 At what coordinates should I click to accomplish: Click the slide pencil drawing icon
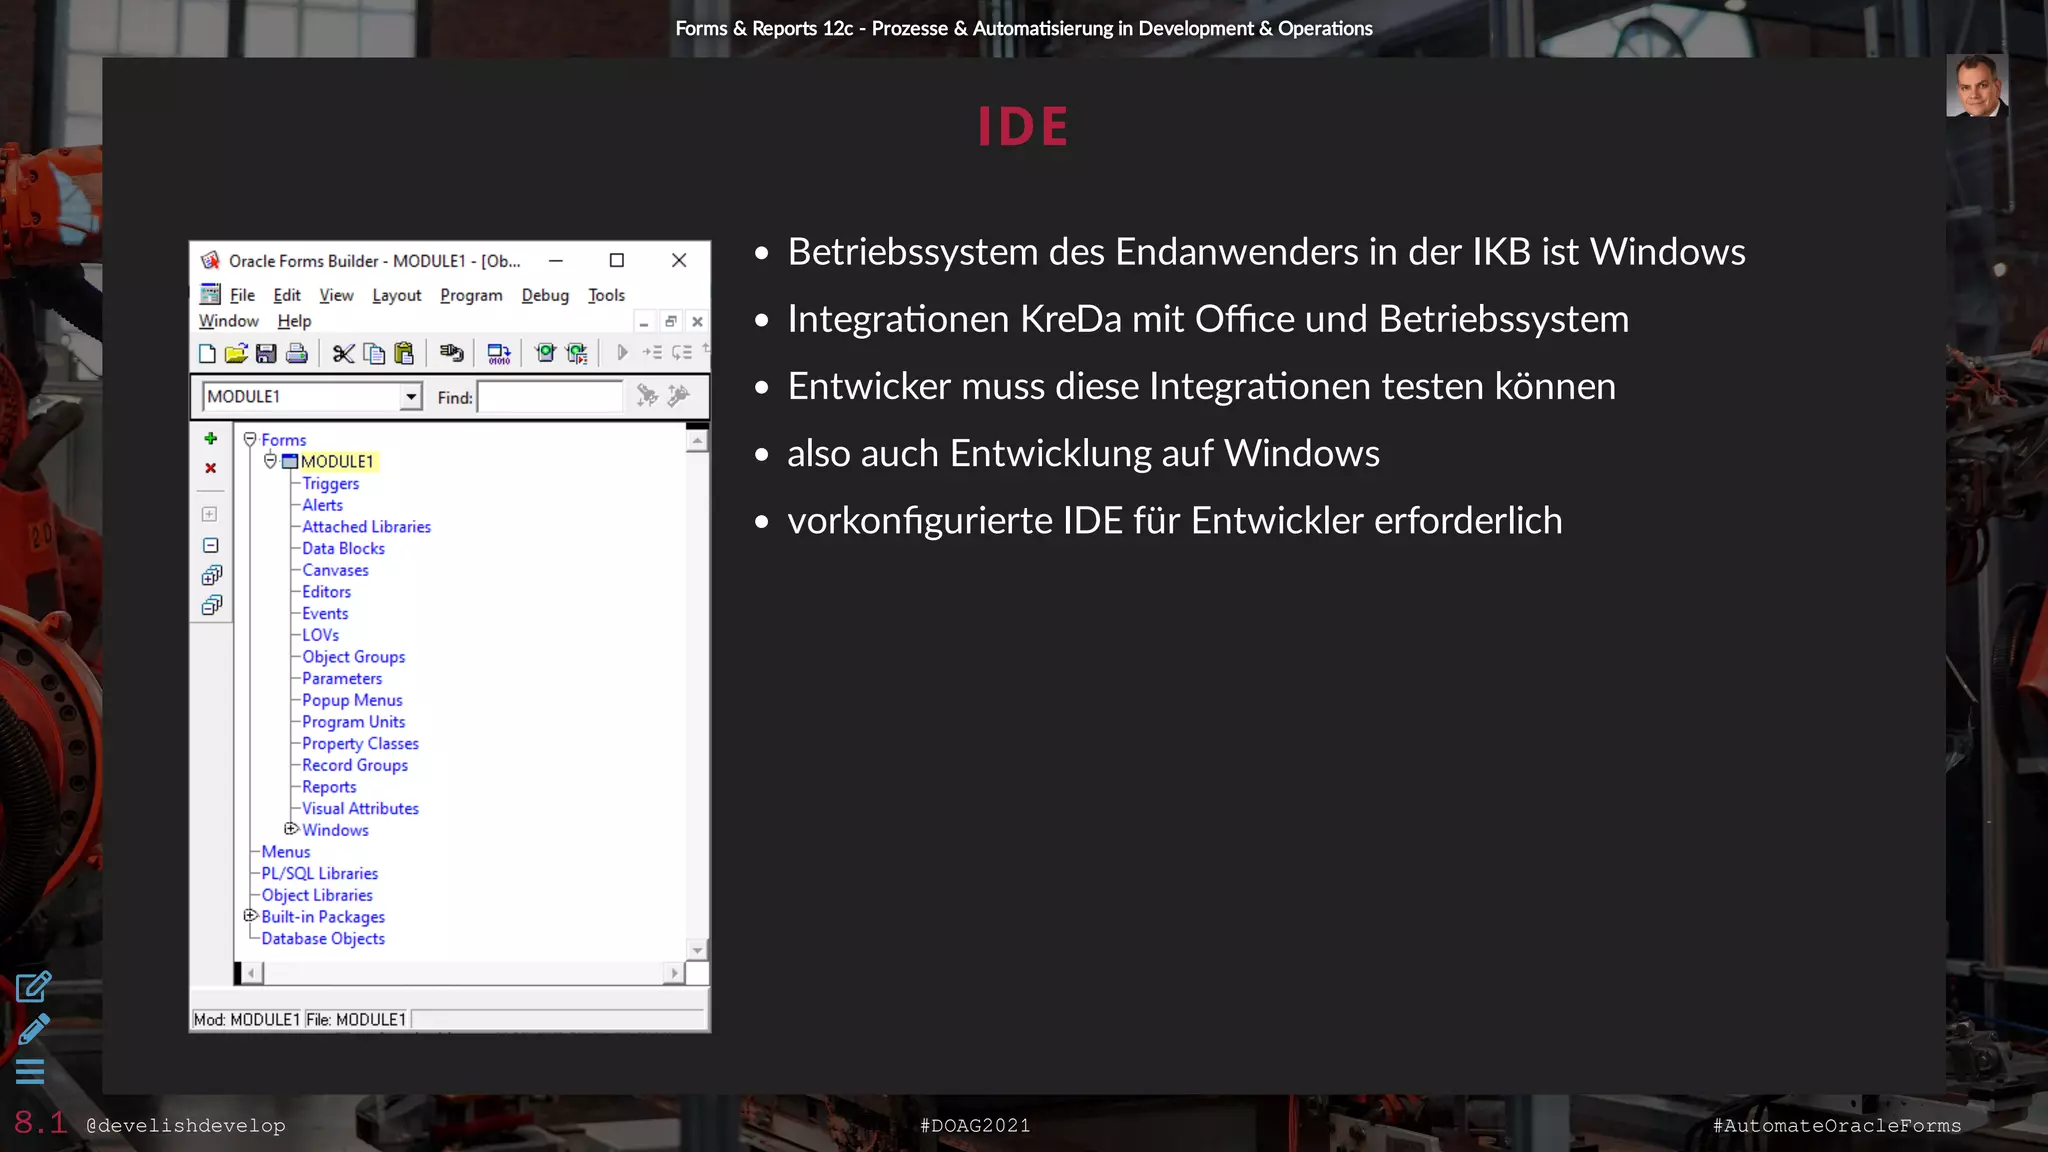point(33,1029)
